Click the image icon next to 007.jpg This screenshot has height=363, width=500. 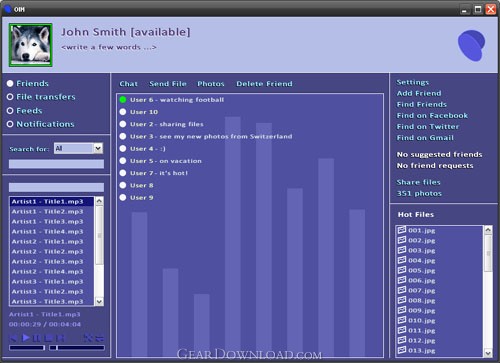click(402, 290)
